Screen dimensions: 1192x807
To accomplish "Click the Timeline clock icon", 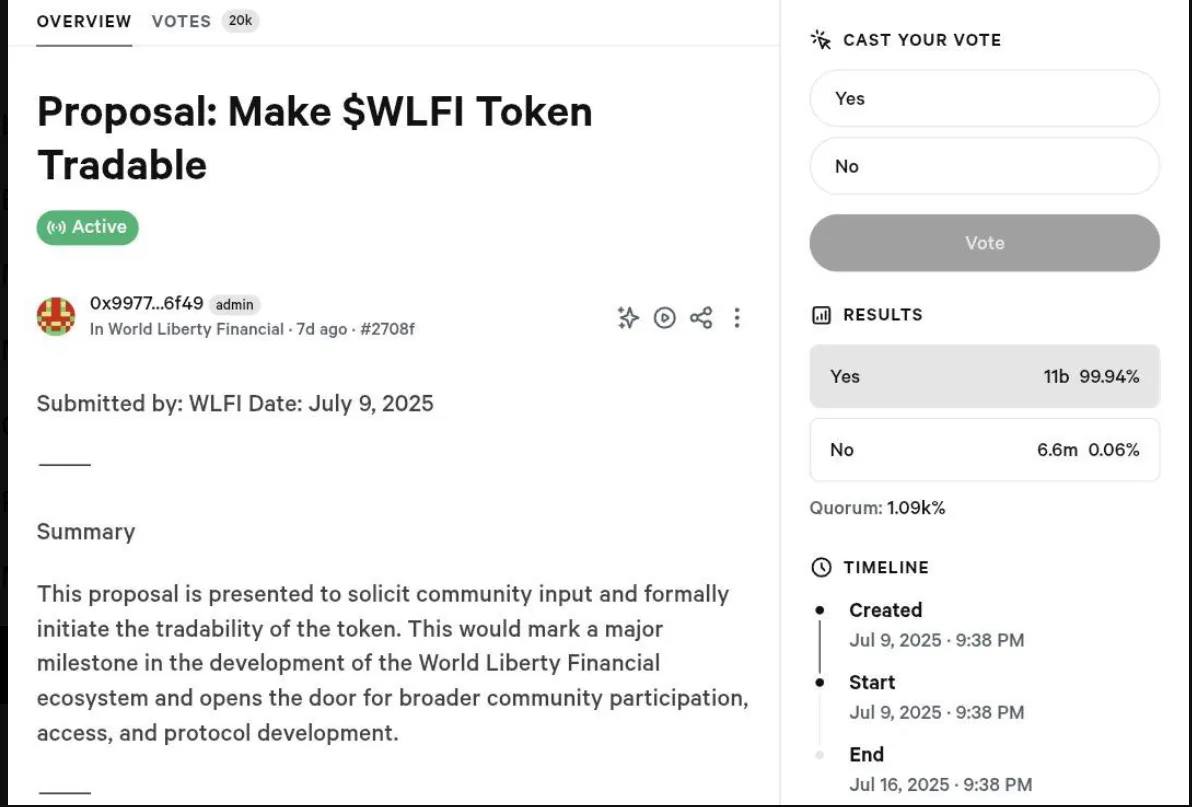I will tap(821, 568).
